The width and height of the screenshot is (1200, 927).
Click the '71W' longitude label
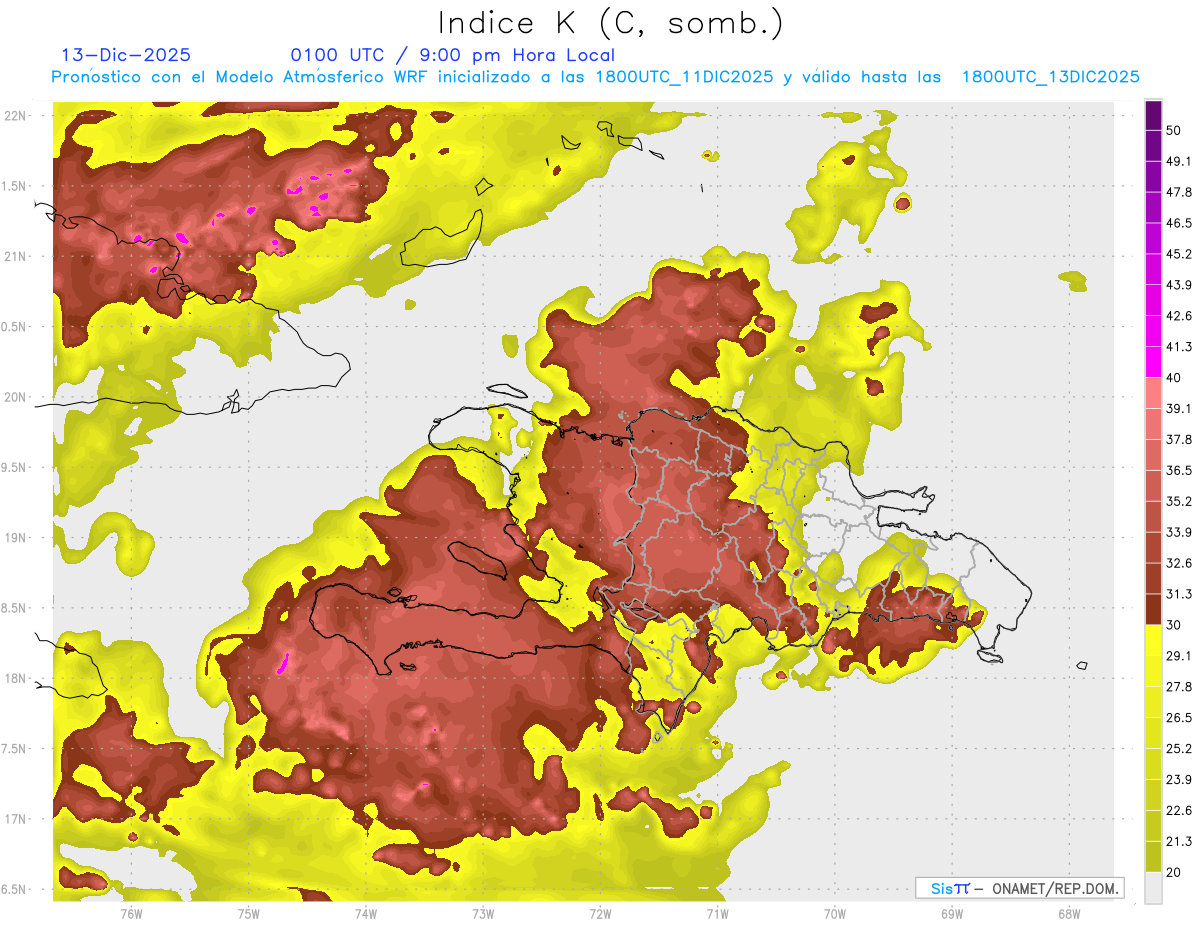[717, 914]
